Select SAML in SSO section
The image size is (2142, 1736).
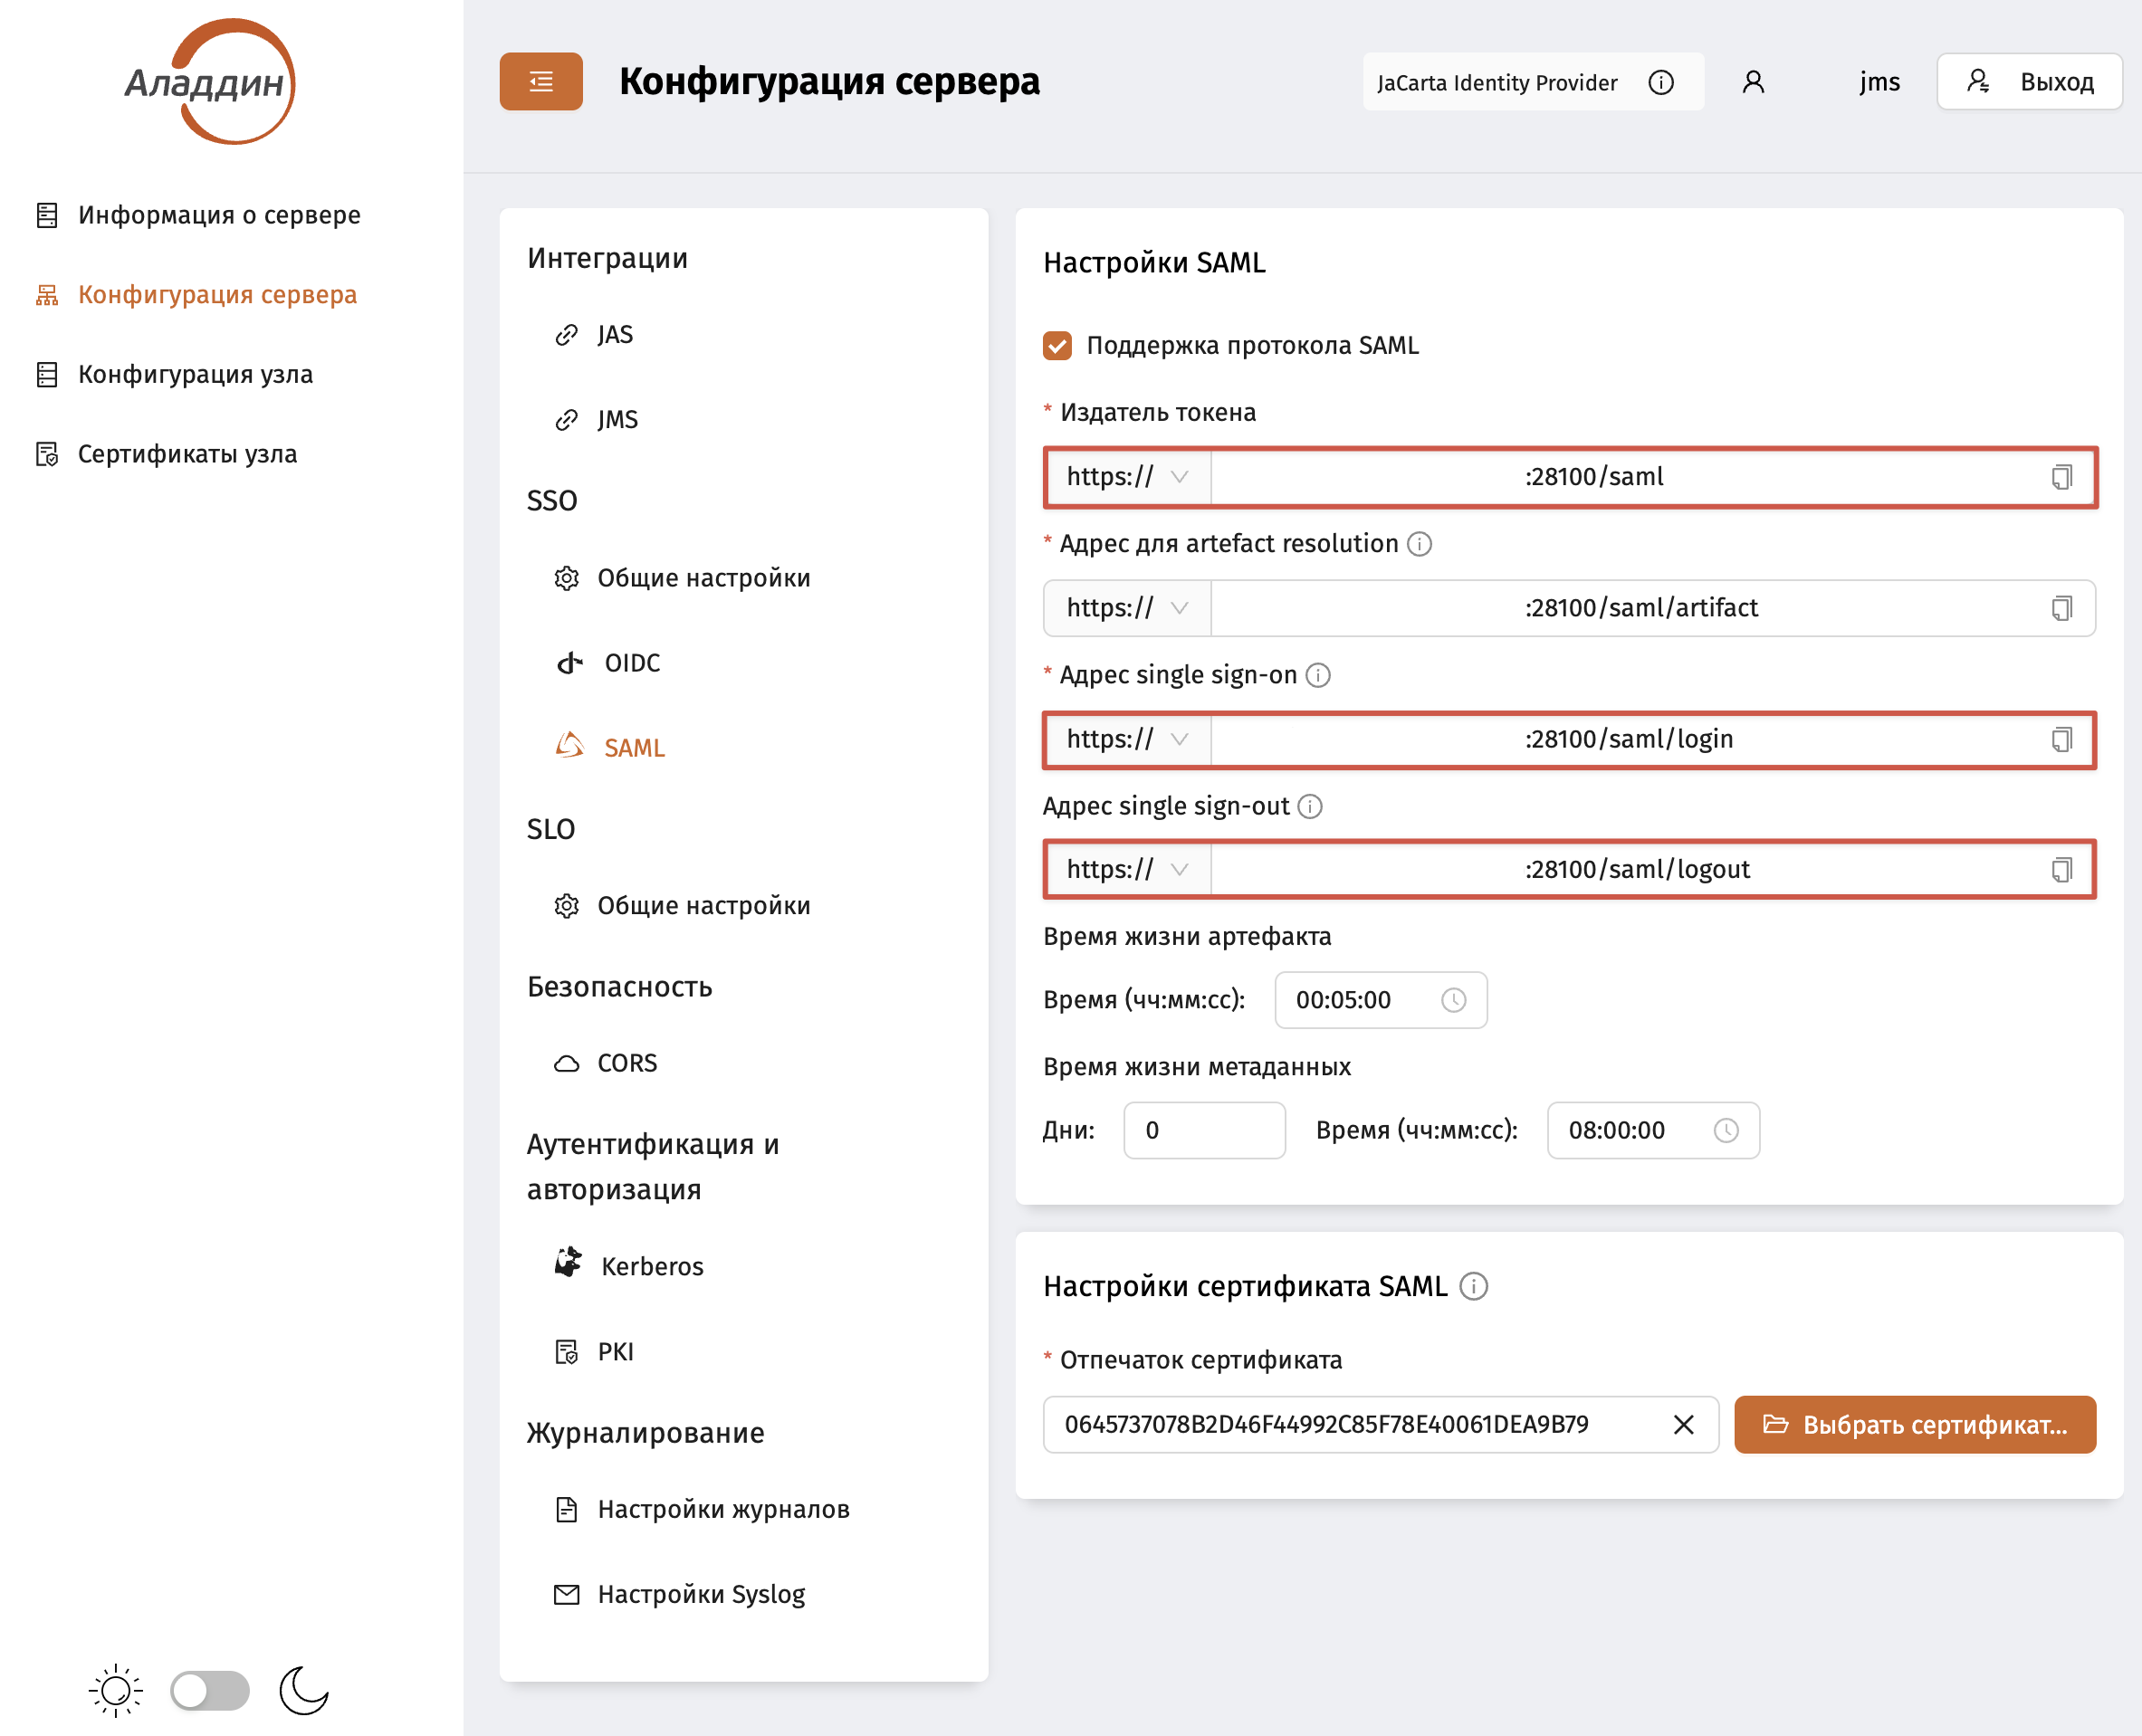[x=610, y=747]
